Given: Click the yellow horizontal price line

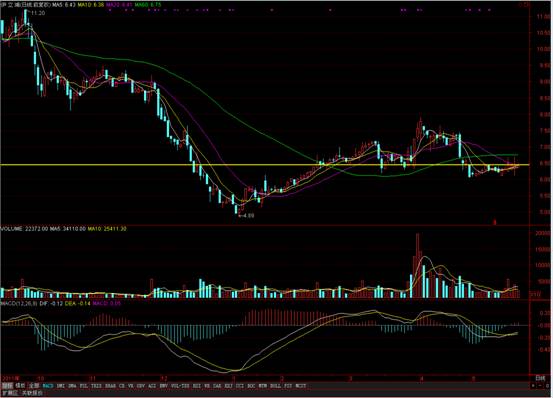Looking at the screenshot, I should tap(265, 165).
